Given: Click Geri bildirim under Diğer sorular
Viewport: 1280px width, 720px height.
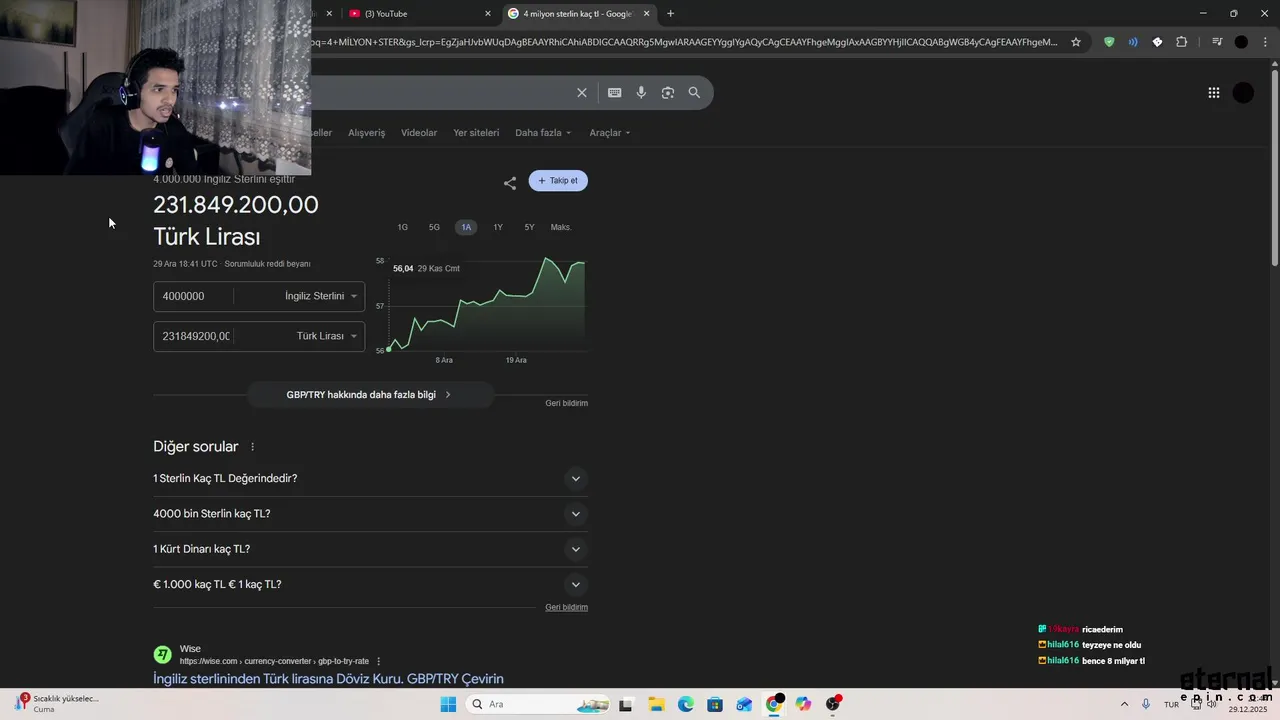Looking at the screenshot, I should coord(566,607).
